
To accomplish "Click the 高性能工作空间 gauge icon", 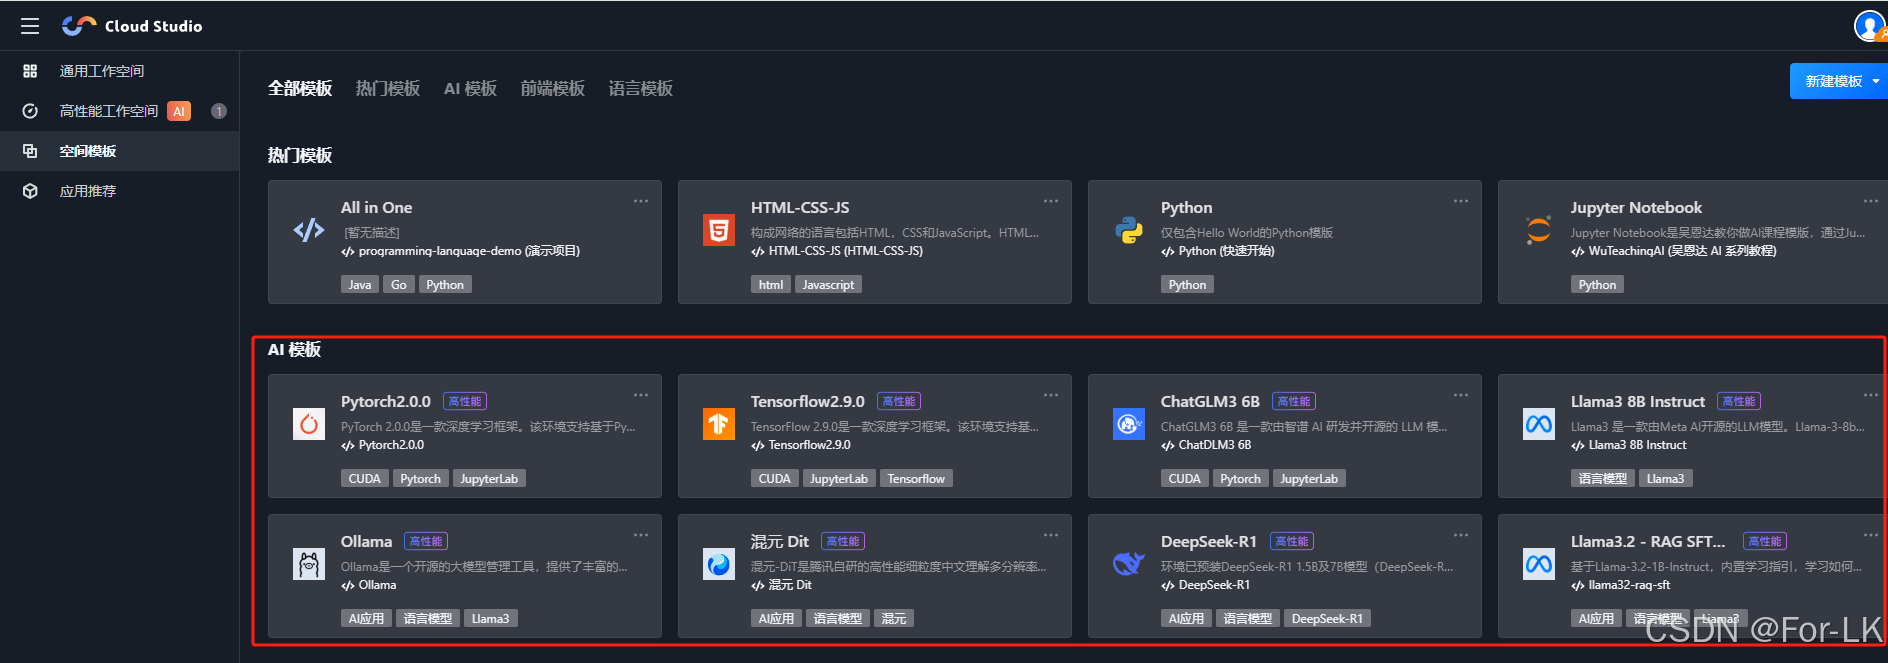I will (x=30, y=111).
